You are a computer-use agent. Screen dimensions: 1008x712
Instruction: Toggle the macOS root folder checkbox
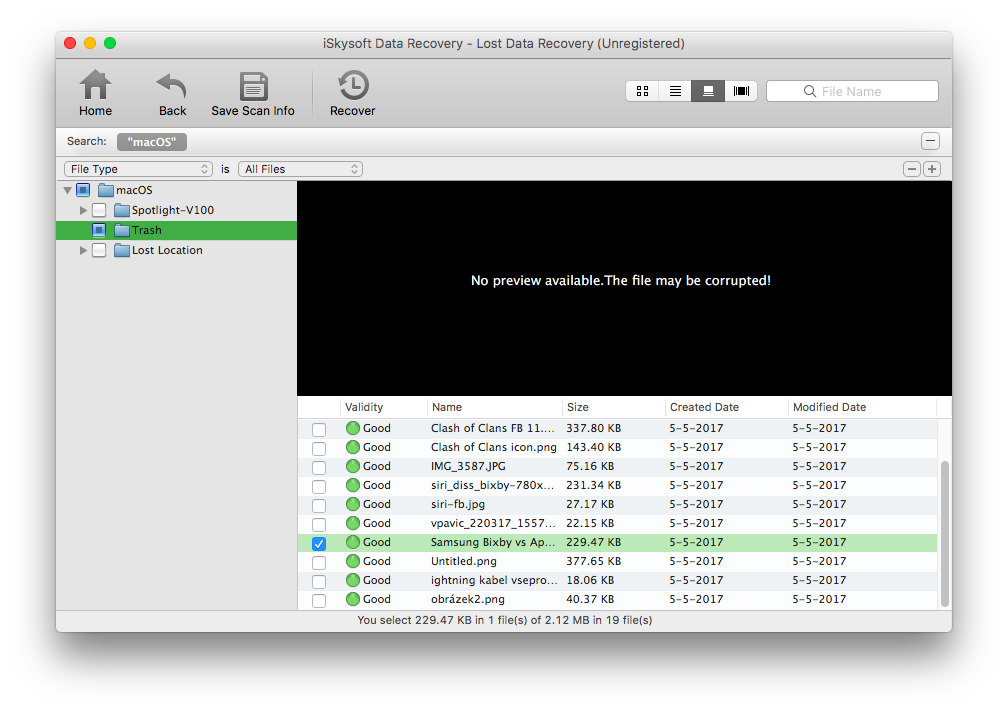pyautogui.click(x=83, y=190)
